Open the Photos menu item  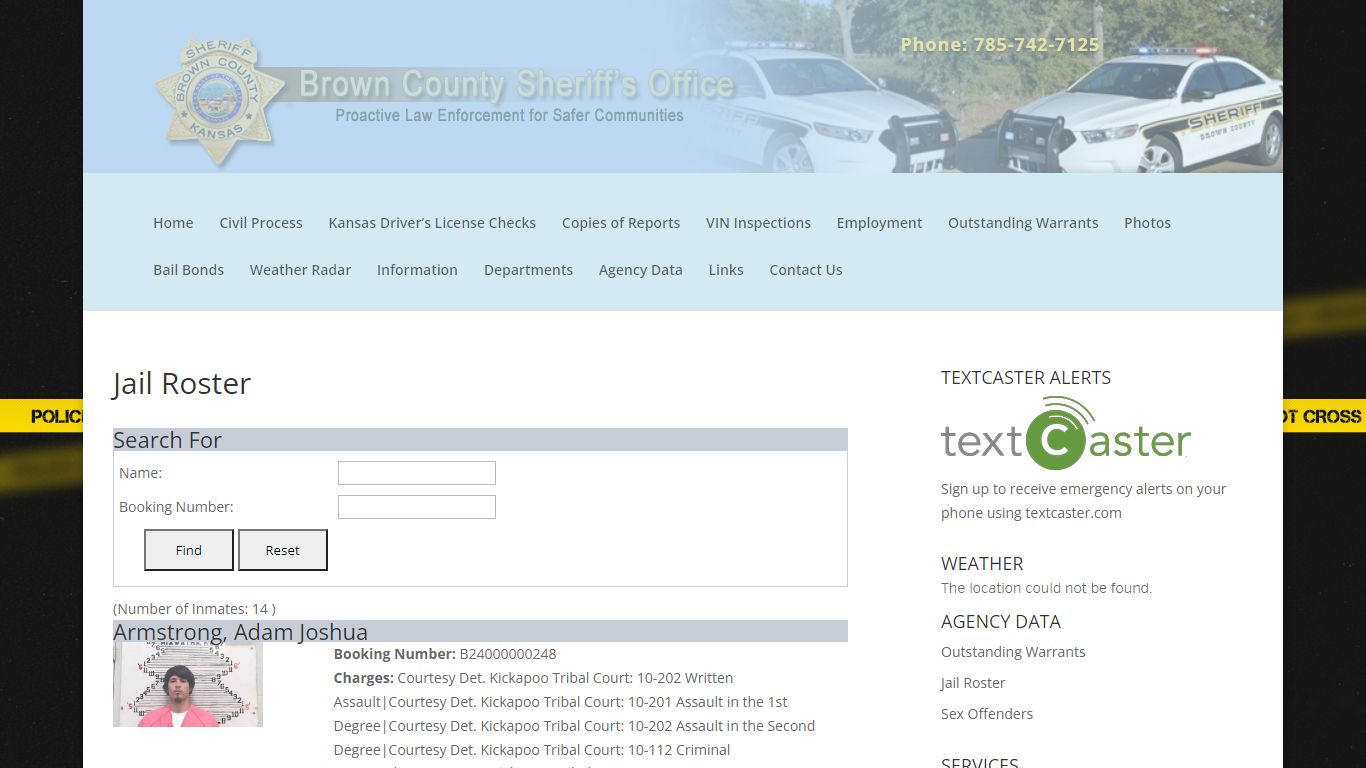point(1147,223)
